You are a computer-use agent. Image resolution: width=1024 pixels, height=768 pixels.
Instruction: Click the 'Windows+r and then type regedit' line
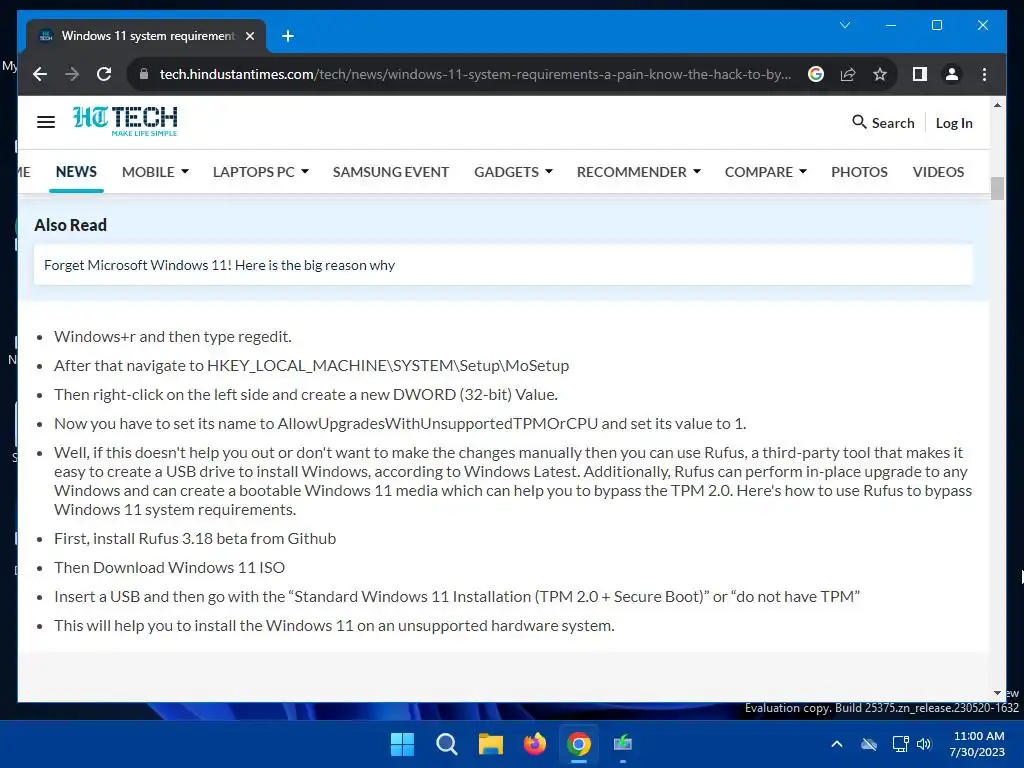(x=173, y=336)
